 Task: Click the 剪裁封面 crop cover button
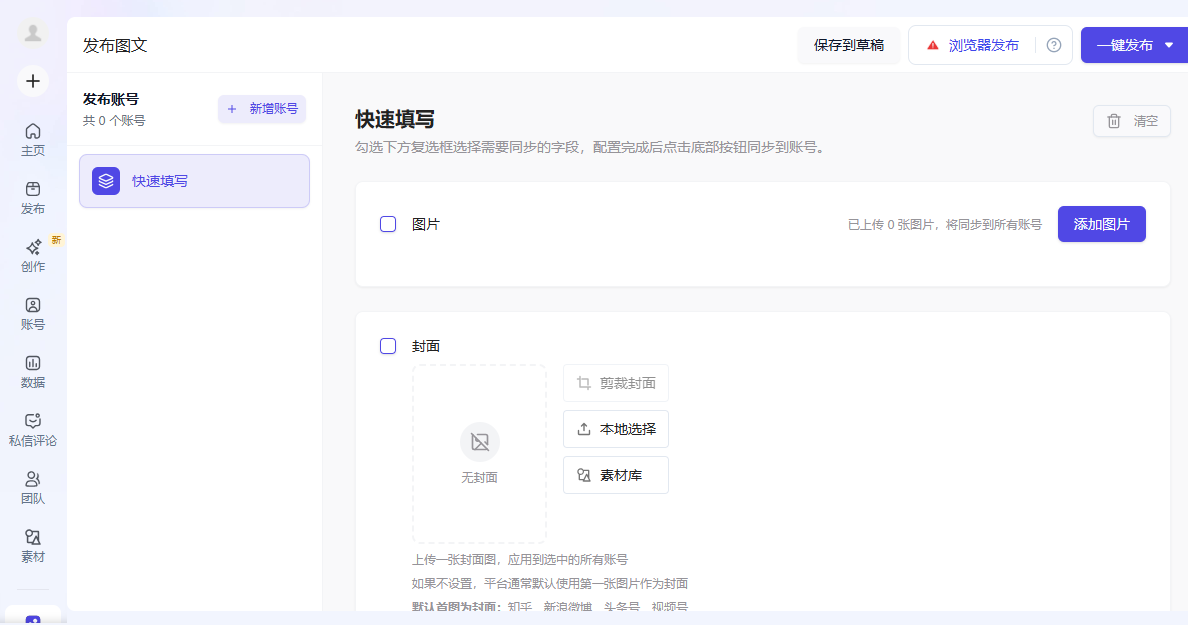pos(616,383)
